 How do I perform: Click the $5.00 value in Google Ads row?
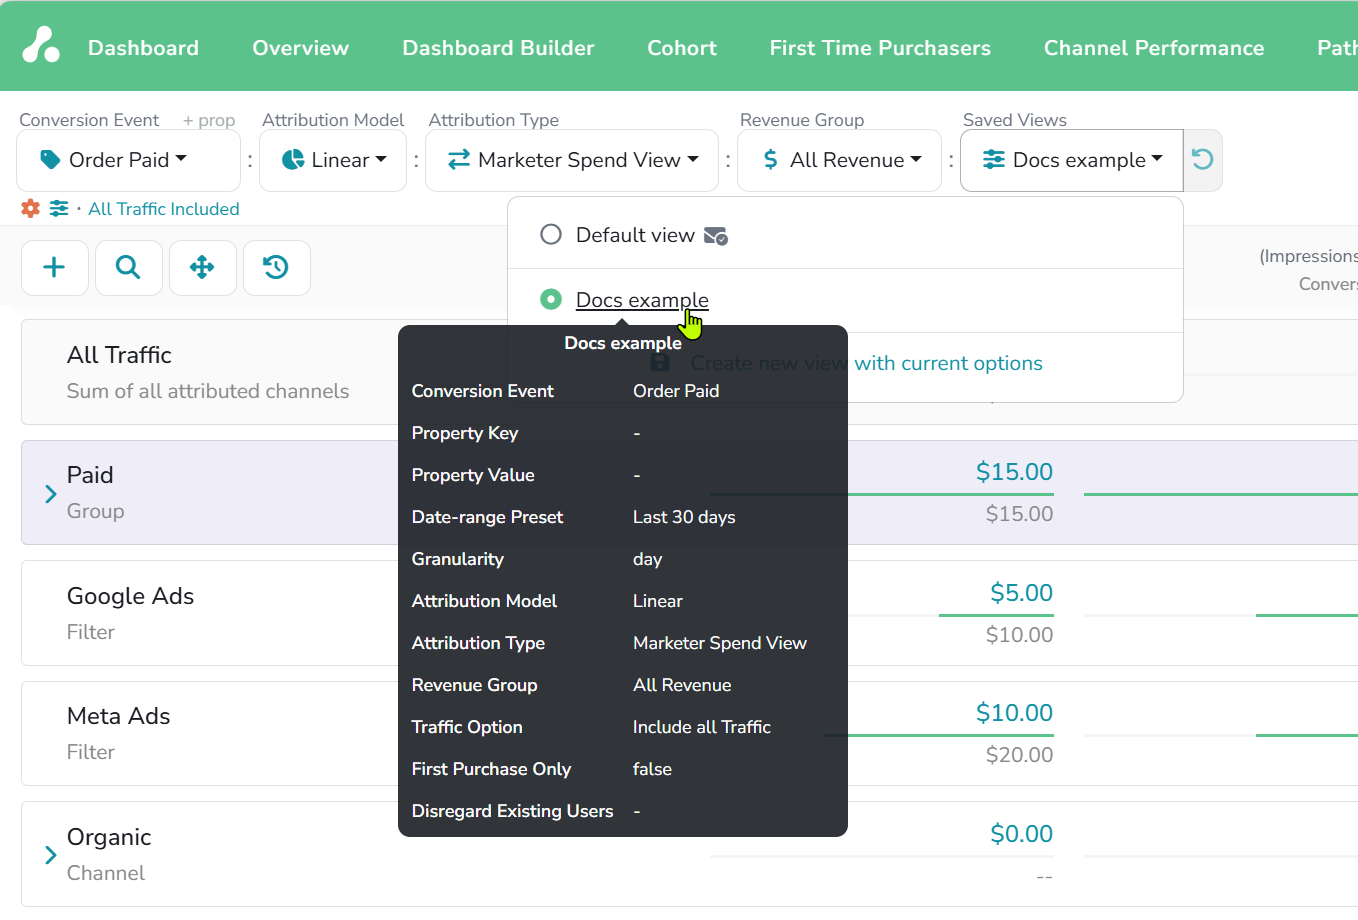tap(1021, 593)
